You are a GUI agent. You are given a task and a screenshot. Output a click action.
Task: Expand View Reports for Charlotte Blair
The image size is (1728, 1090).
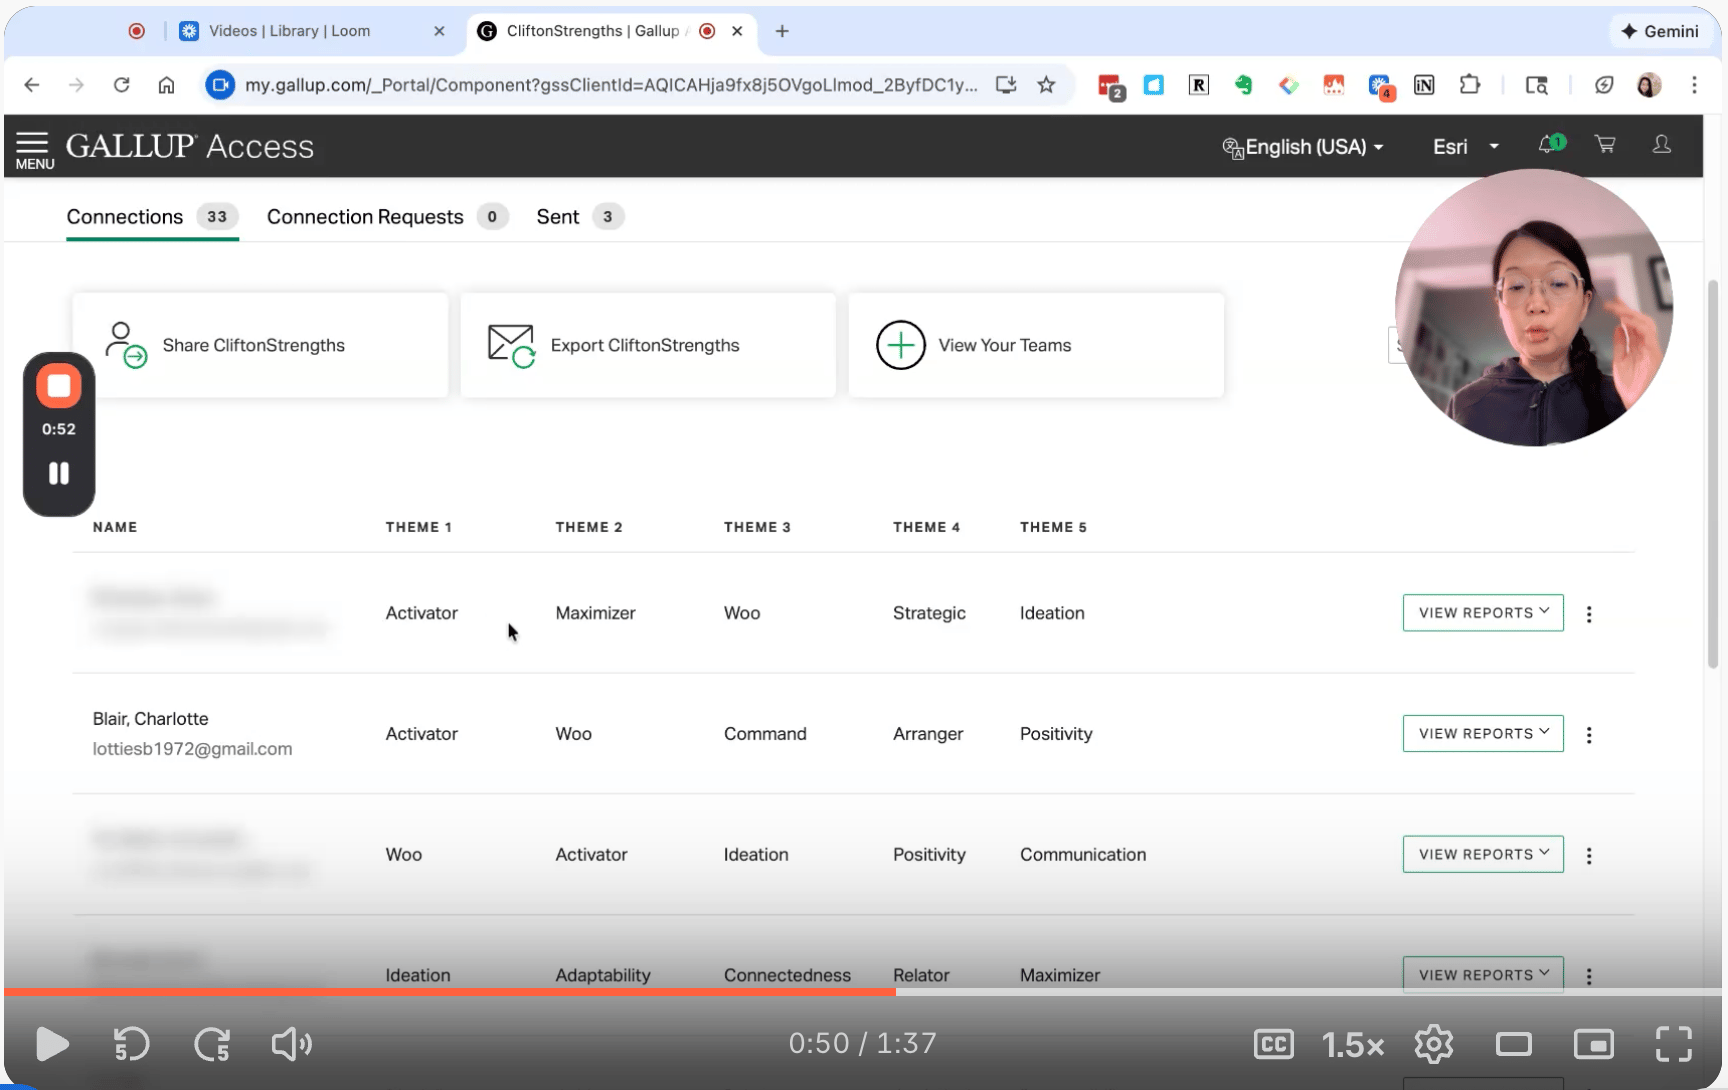click(x=1482, y=734)
